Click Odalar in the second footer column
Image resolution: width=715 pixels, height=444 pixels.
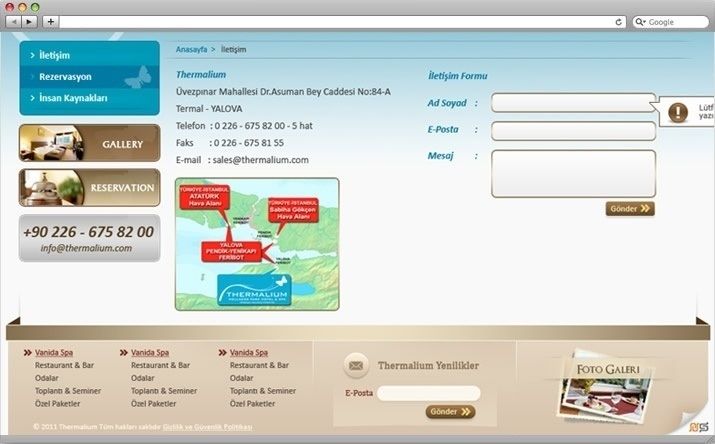tap(143, 378)
